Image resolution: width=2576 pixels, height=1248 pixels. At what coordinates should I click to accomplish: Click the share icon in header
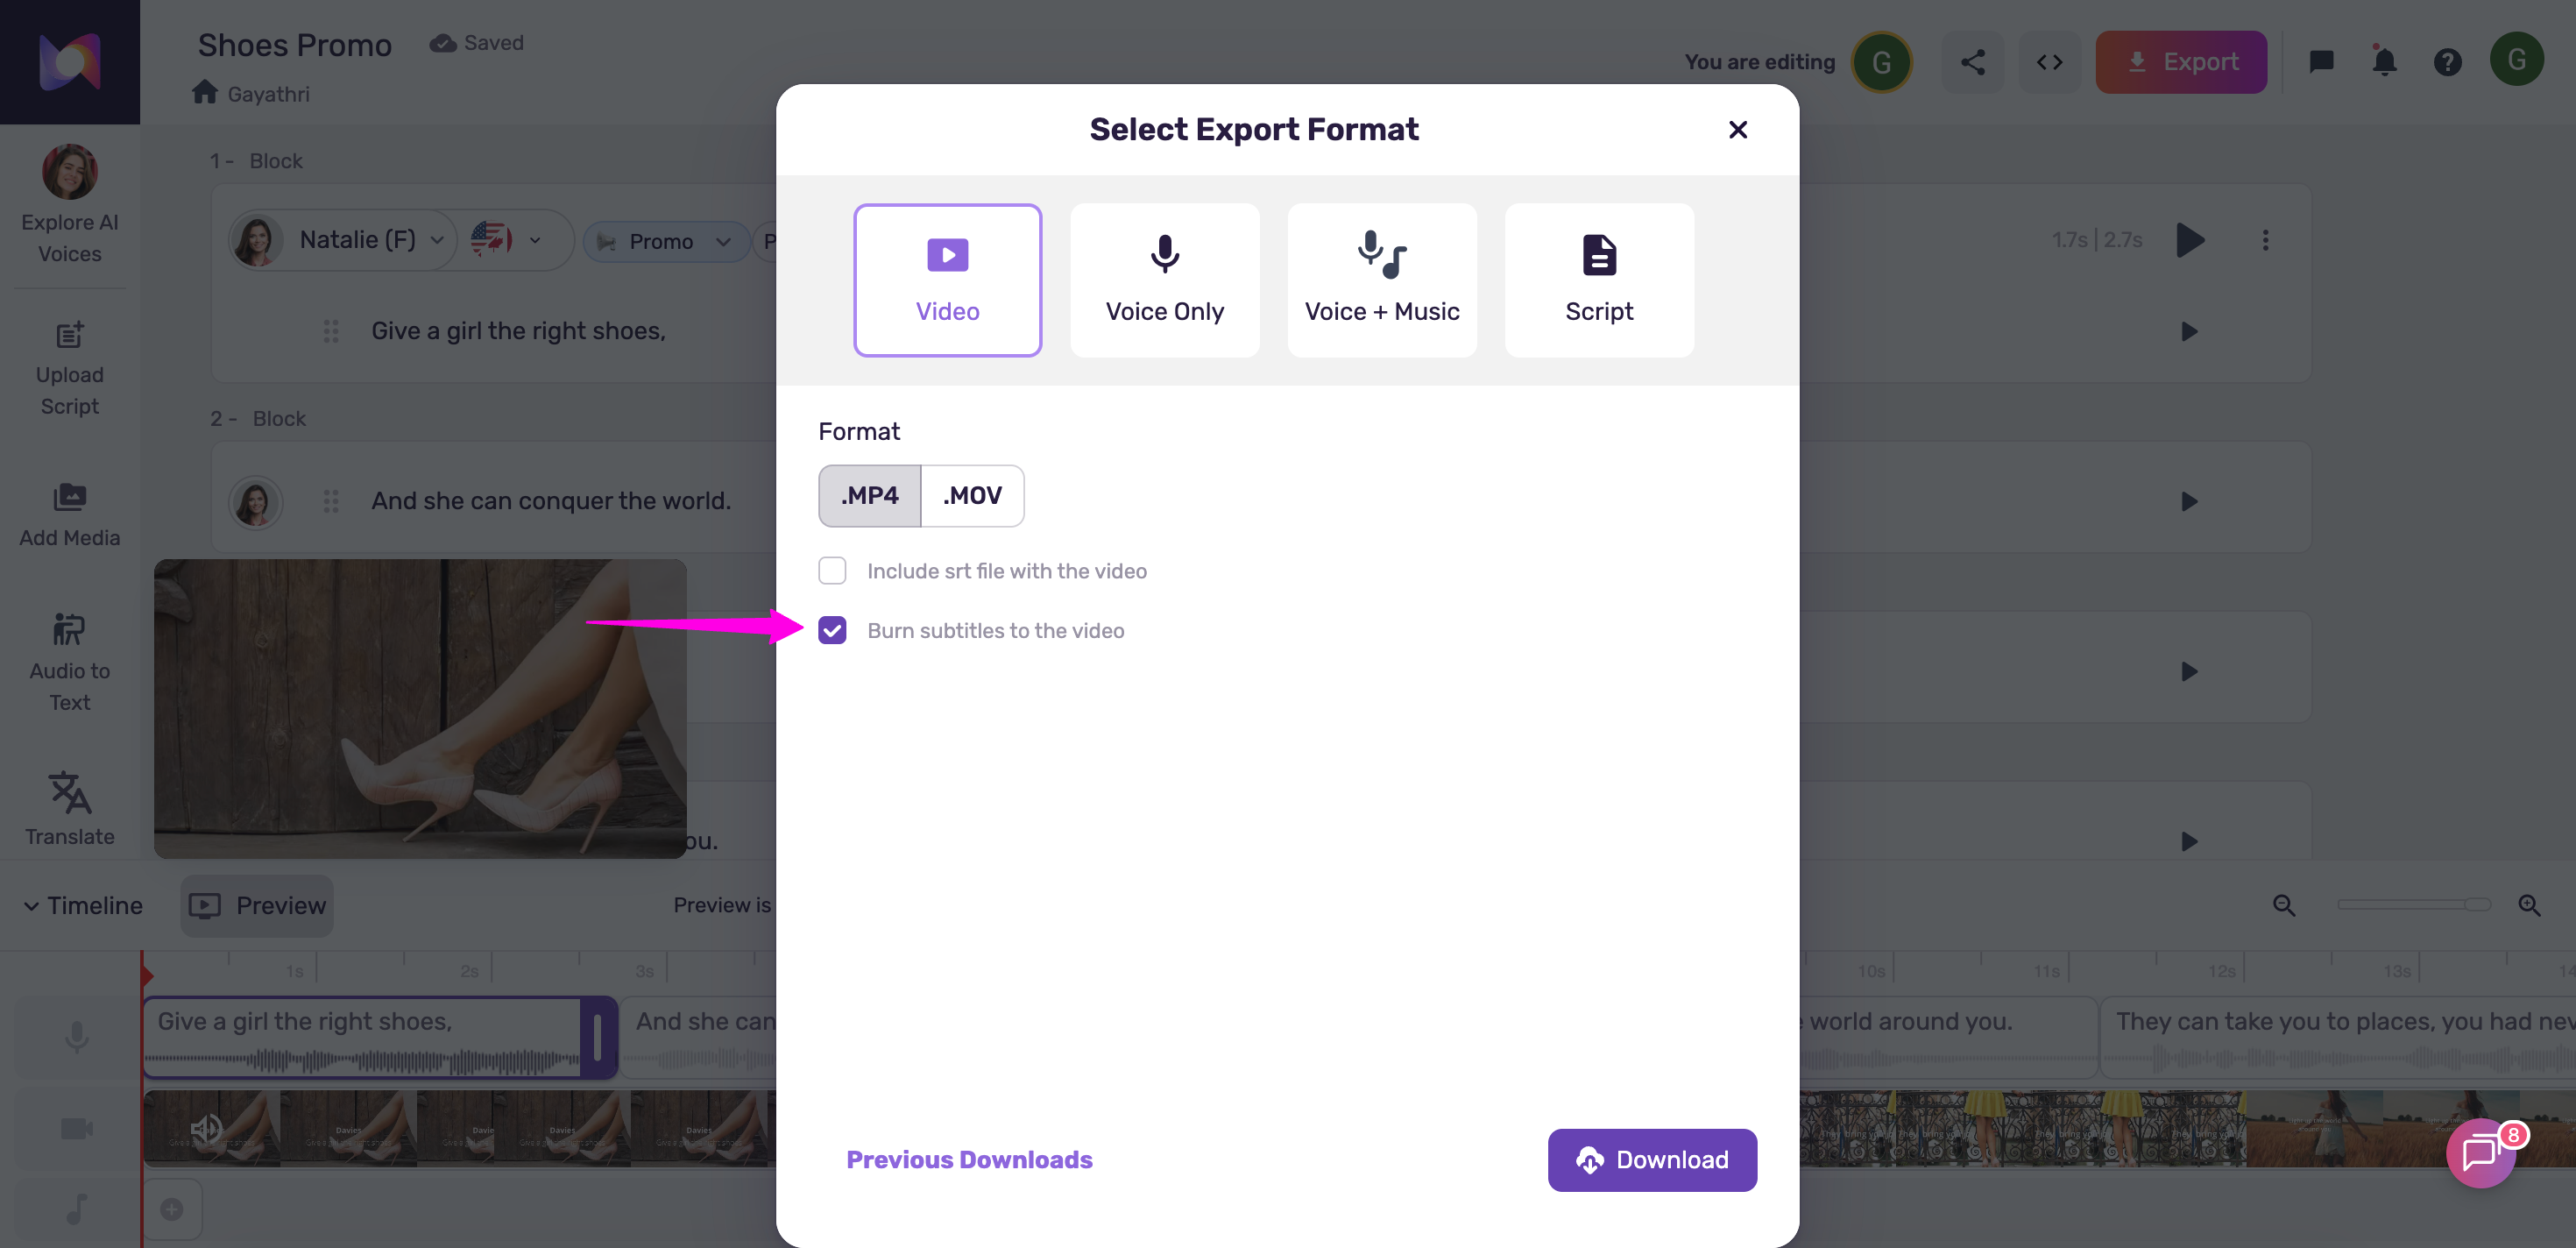pyautogui.click(x=1972, y=62)
